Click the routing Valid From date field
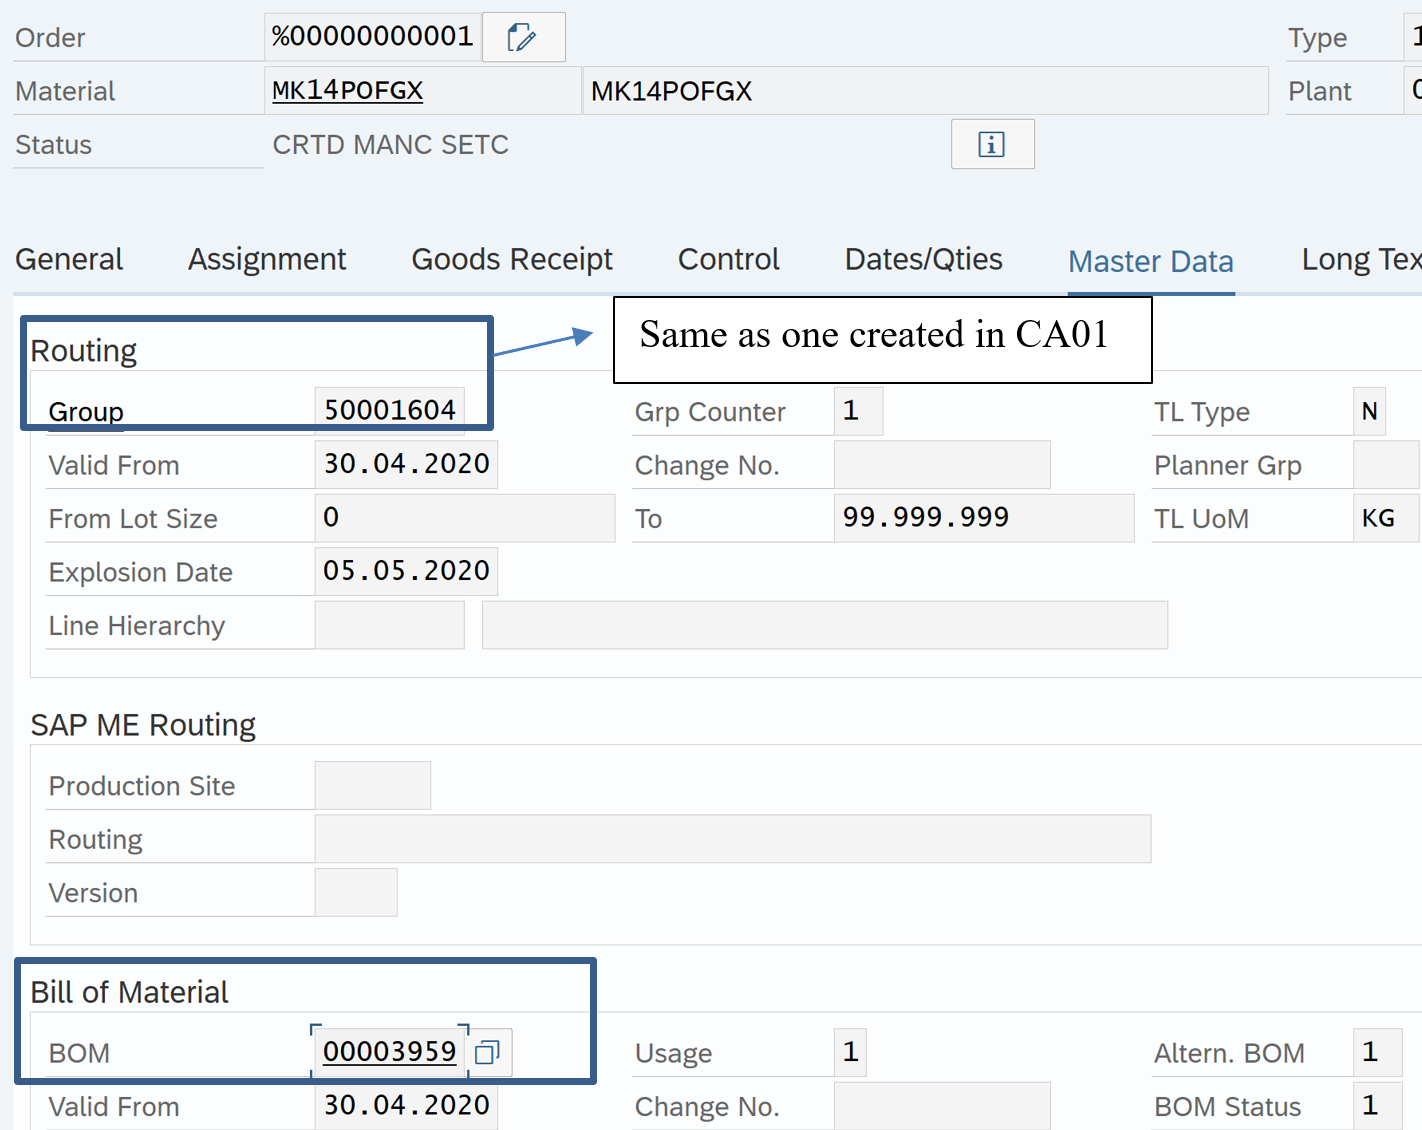Viewport: 1422px width, 1130px height. point(406,464)
